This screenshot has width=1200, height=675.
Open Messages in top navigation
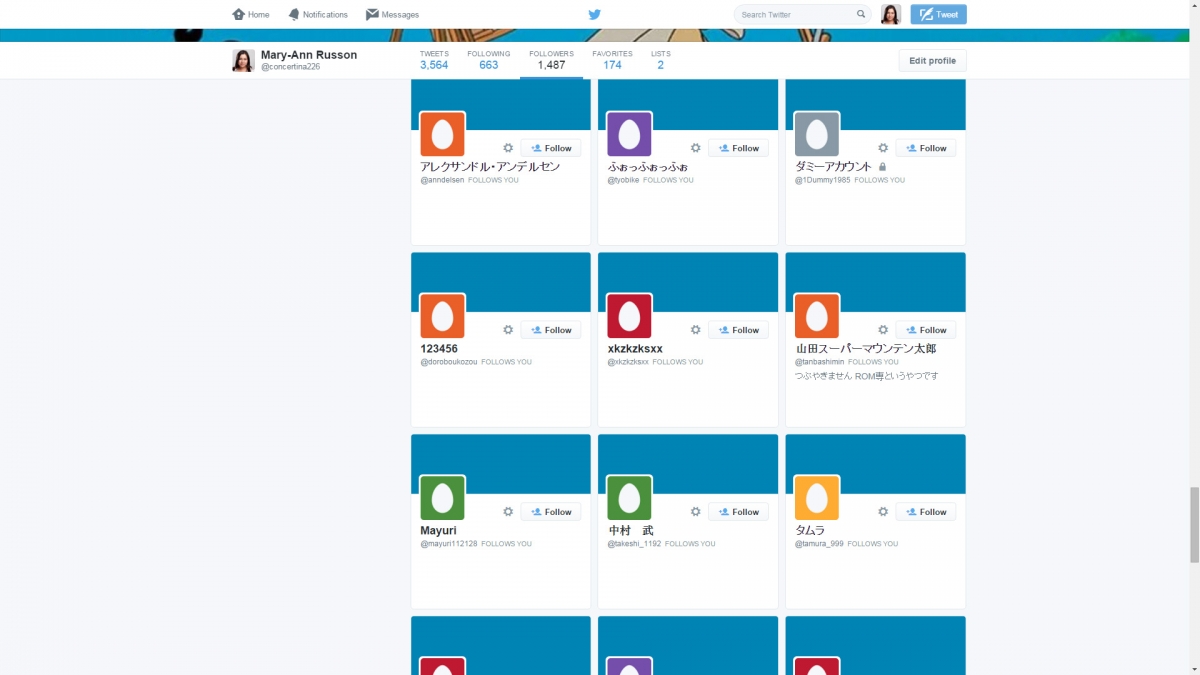[392, 15]
